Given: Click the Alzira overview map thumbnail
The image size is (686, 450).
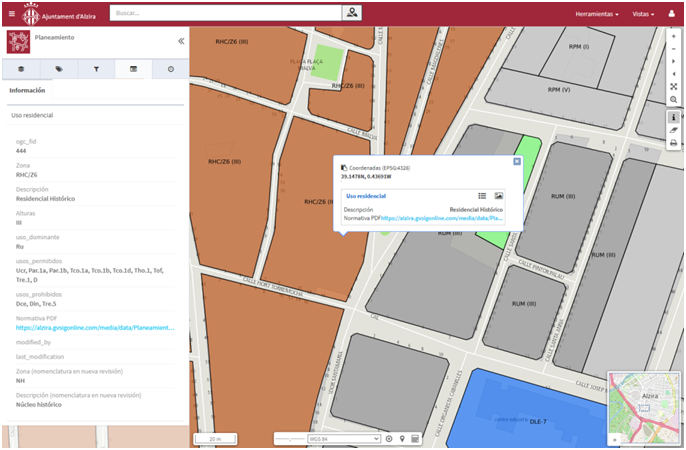Looking at the screenshot, I should 643,408.
